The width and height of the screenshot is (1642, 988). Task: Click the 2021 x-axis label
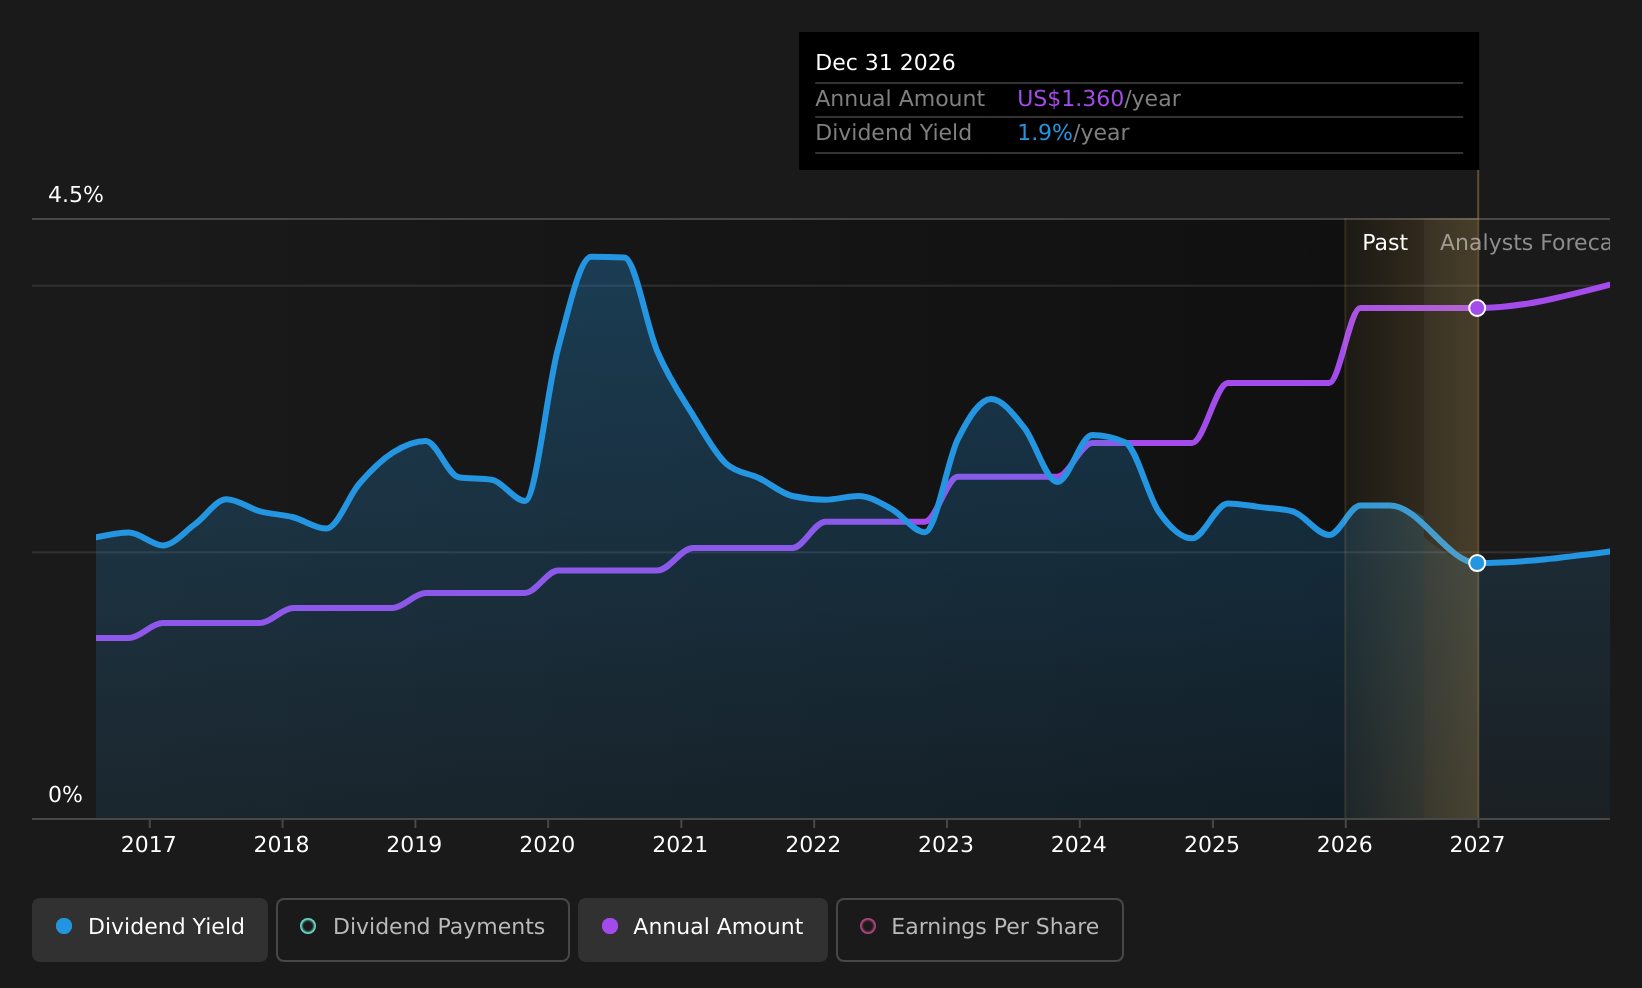(x=681, y=845)
